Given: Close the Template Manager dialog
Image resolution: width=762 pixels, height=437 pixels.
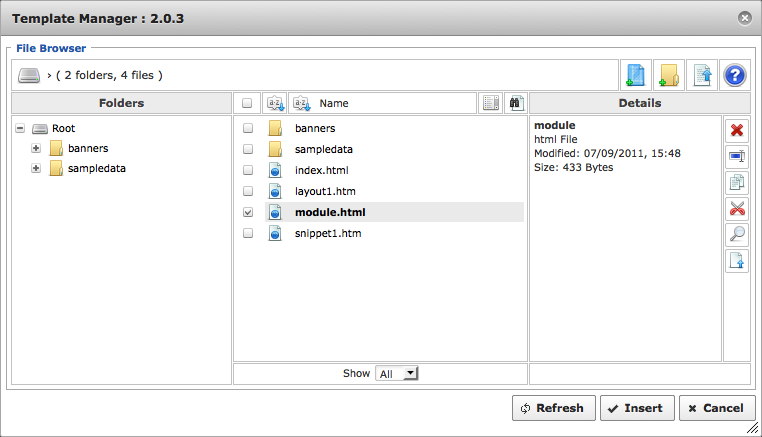Looking at the screenshot, I should pos(745,18).
